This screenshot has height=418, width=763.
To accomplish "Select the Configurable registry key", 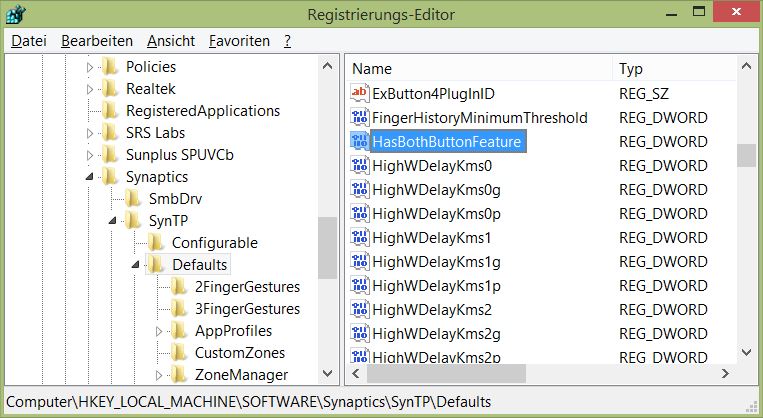I will click(x=214, y=243).
